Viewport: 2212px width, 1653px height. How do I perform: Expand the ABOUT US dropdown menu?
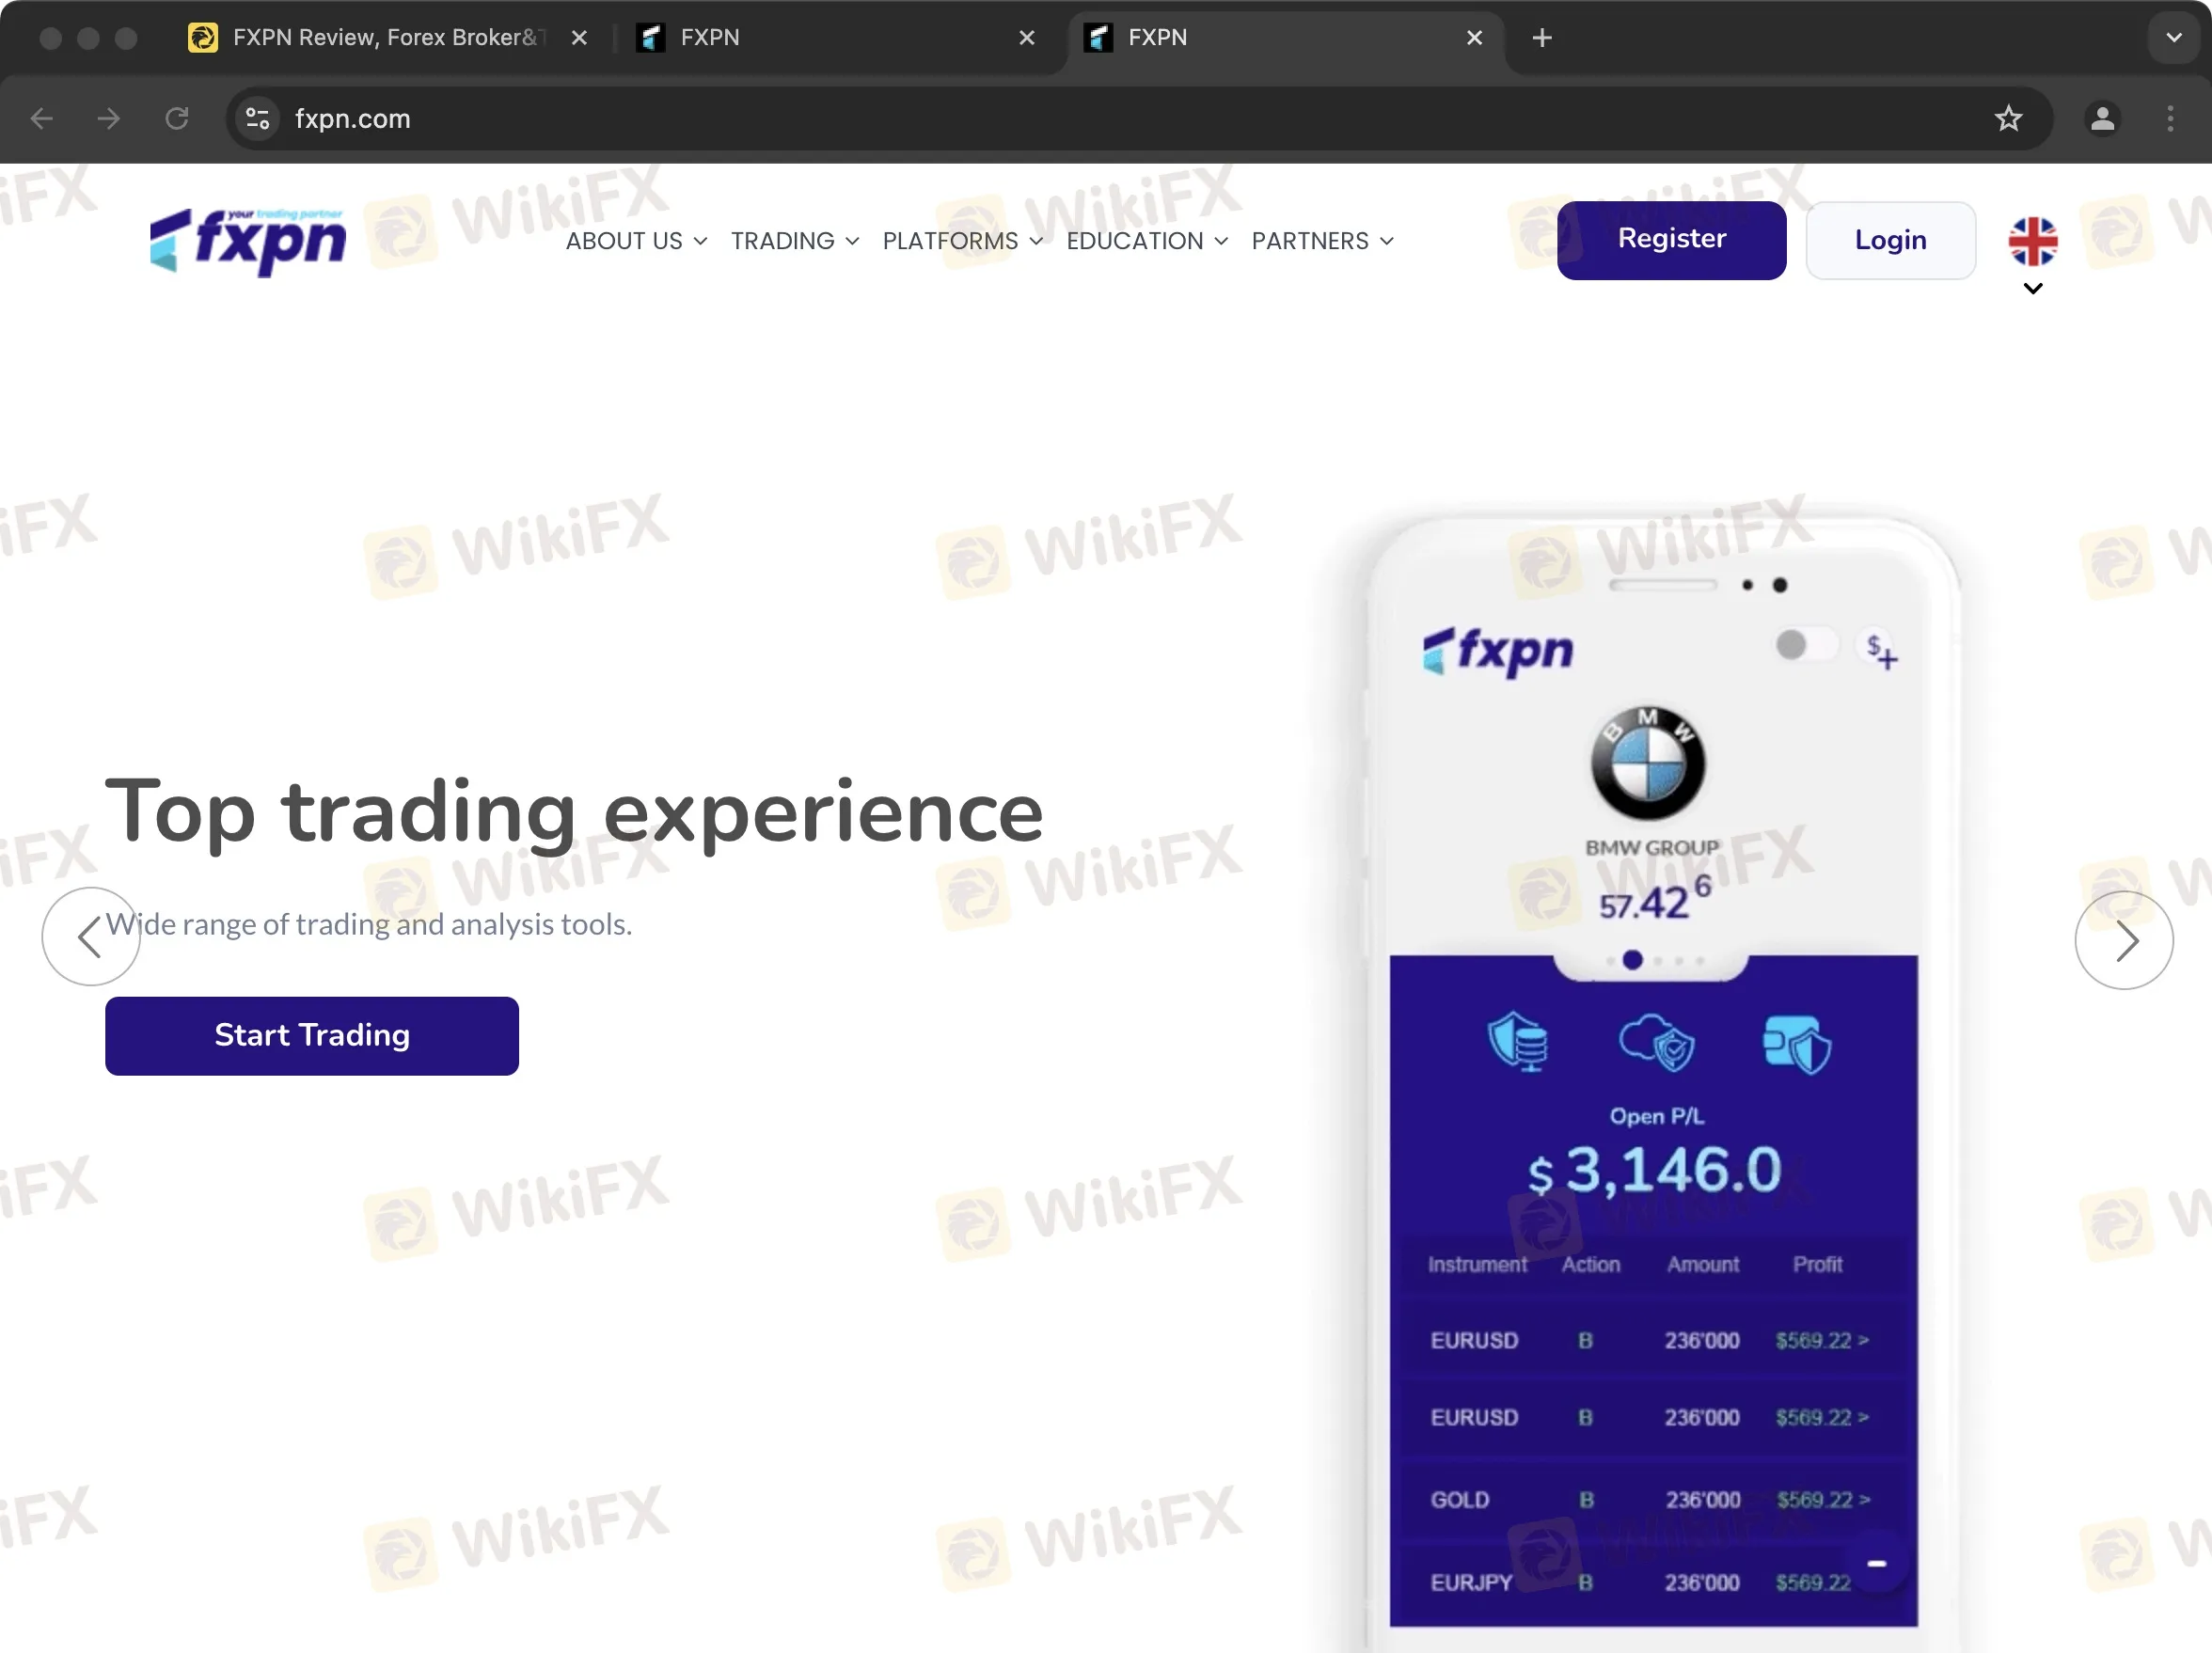[x=636, y=240]
